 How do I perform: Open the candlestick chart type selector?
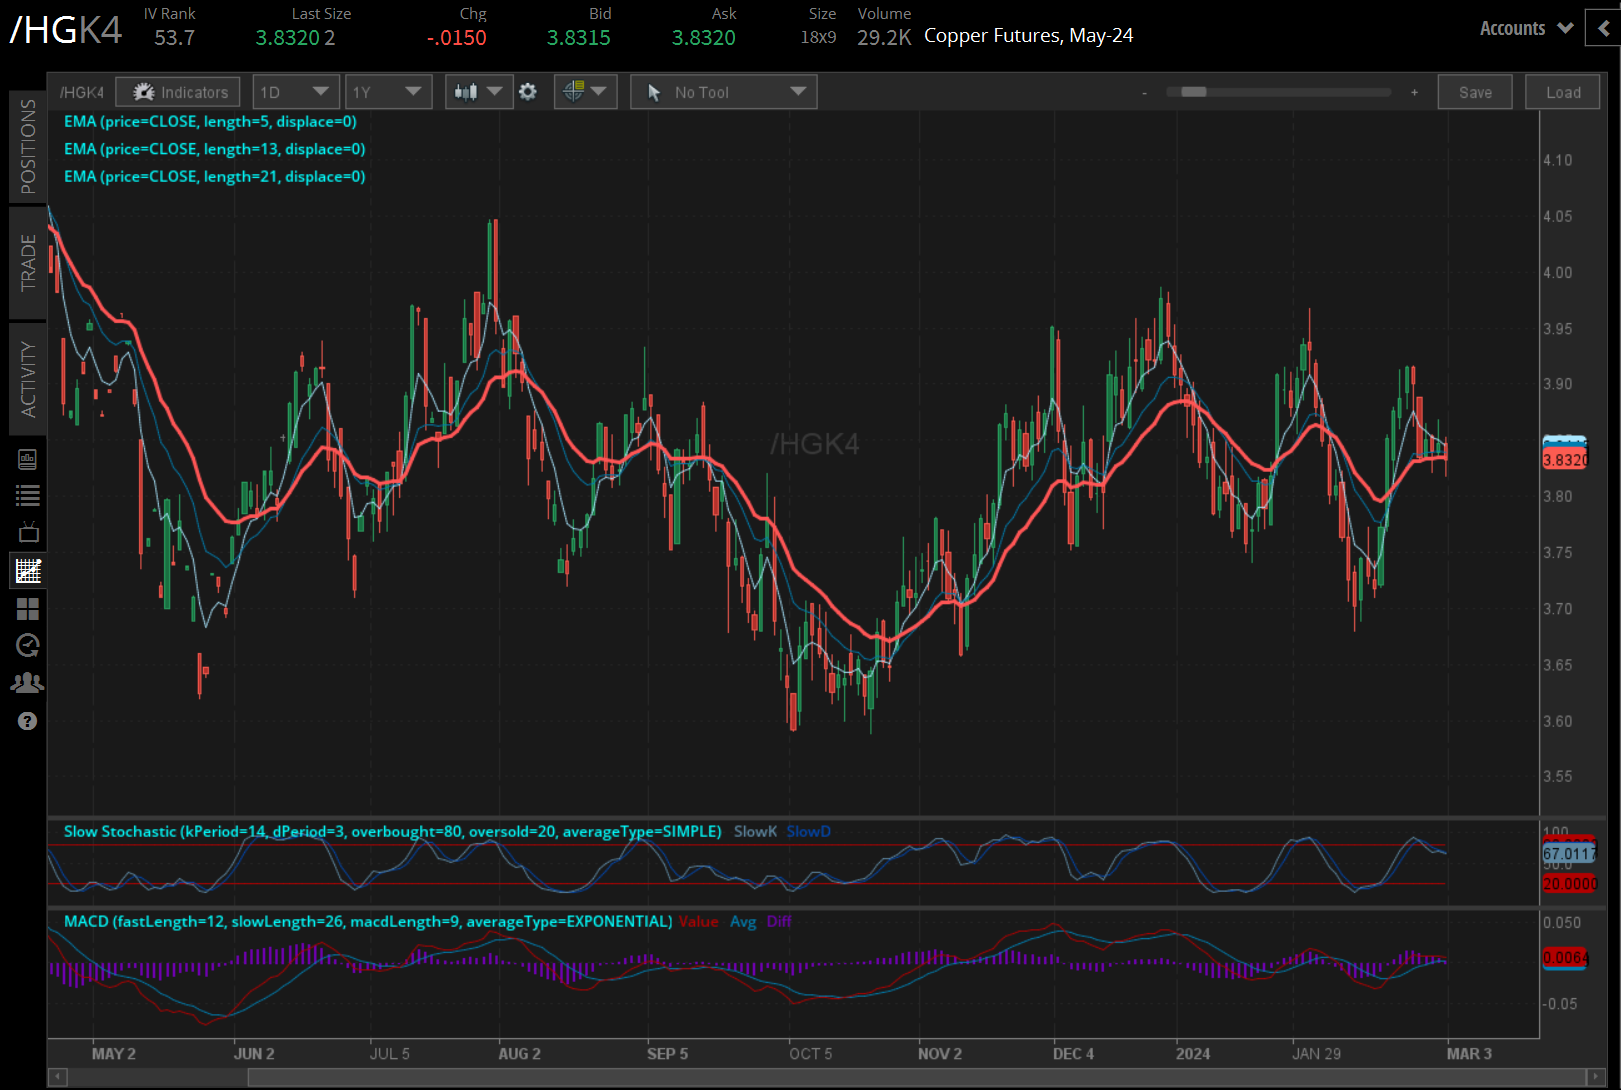(x=478, y=92)
